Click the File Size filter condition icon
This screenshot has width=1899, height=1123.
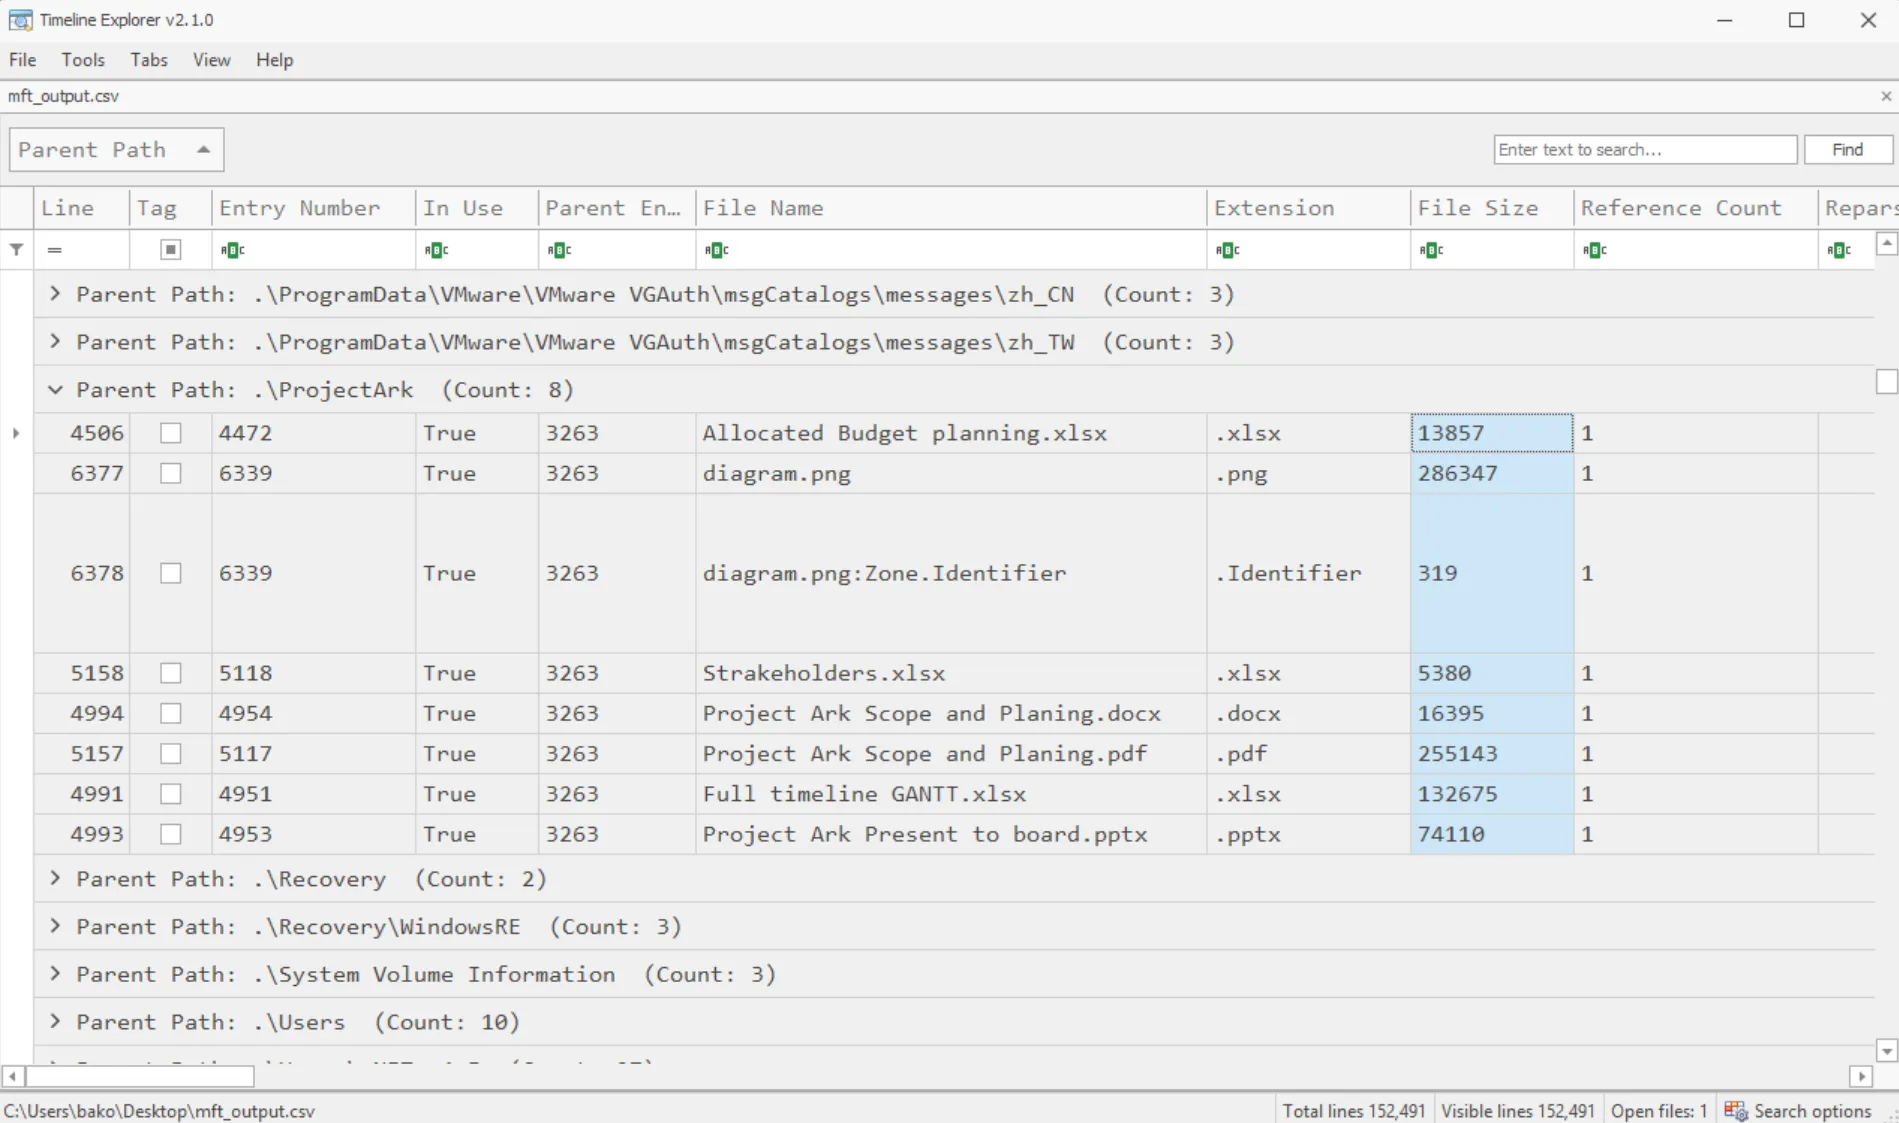coord(1431,250)
